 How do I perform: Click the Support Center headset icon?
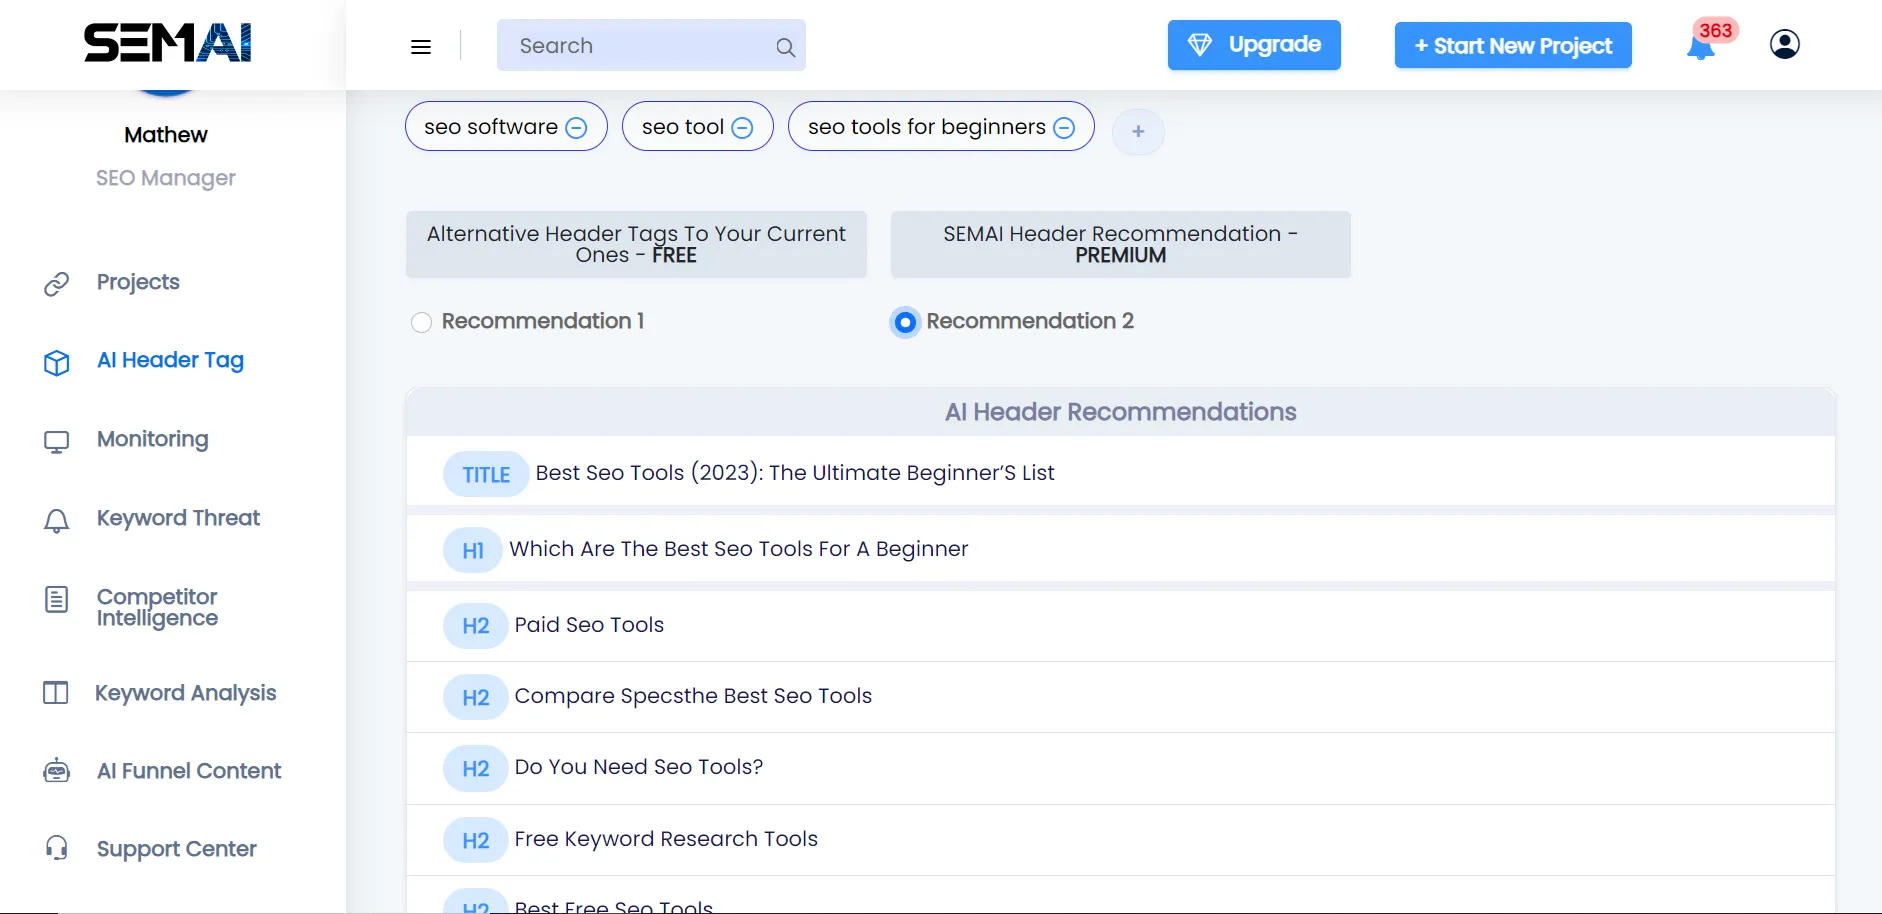pyautogui.click(x=56, y=848)
